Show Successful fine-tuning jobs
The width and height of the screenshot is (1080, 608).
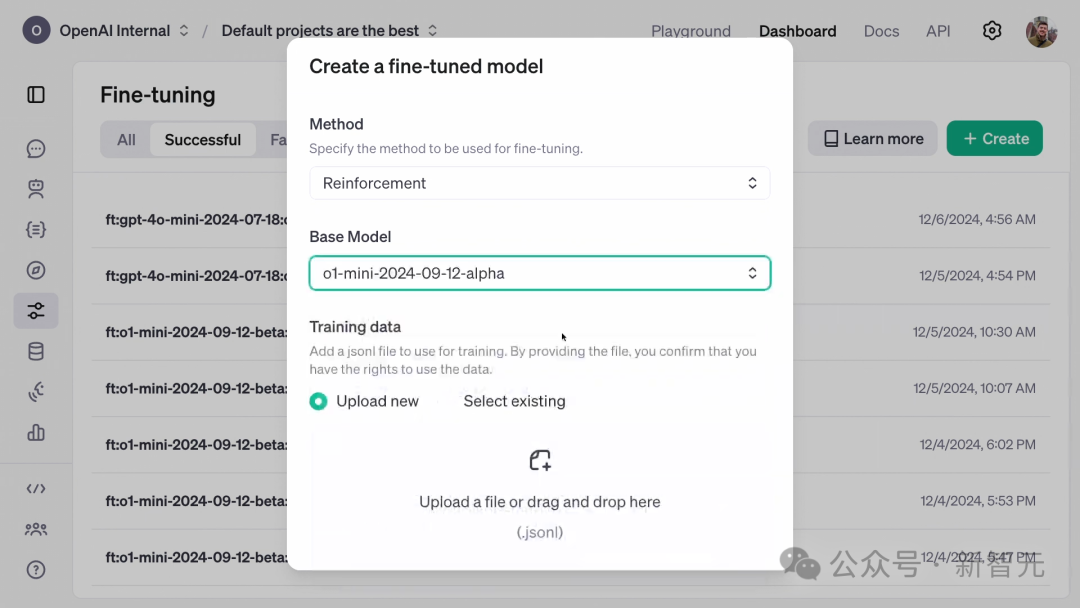click(202, 140)
